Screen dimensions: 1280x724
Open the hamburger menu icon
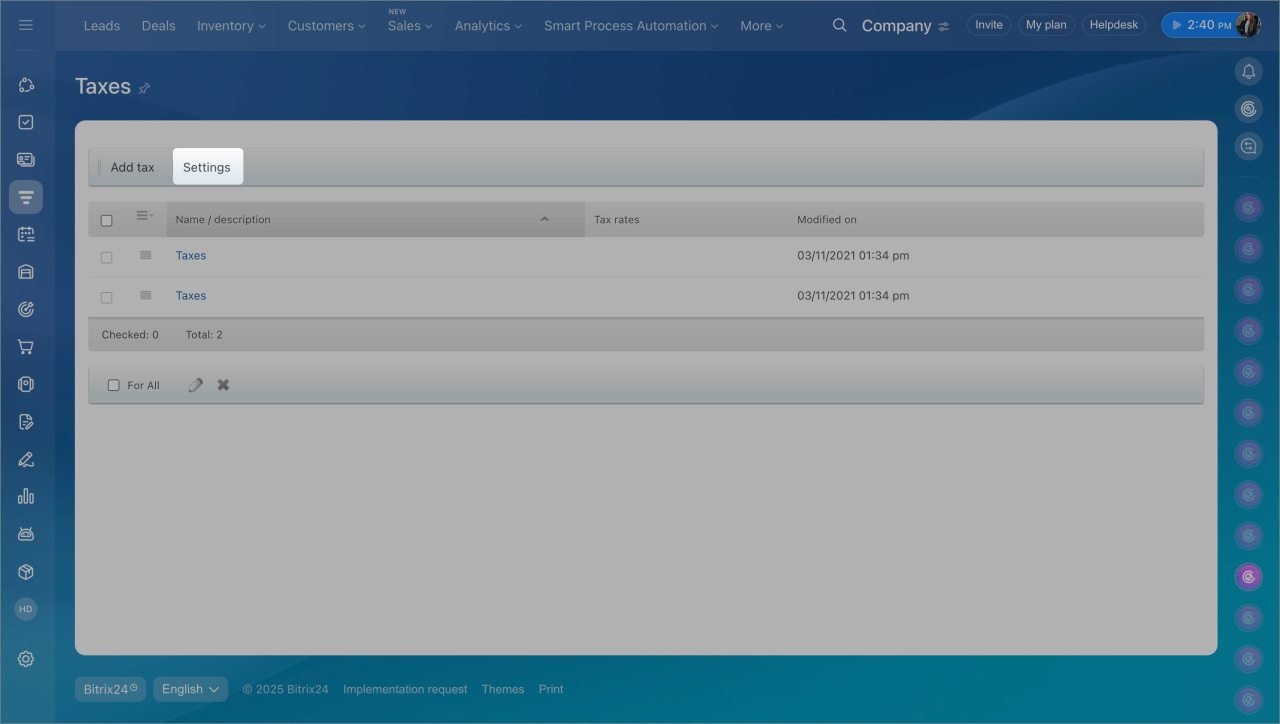(26, 25)
